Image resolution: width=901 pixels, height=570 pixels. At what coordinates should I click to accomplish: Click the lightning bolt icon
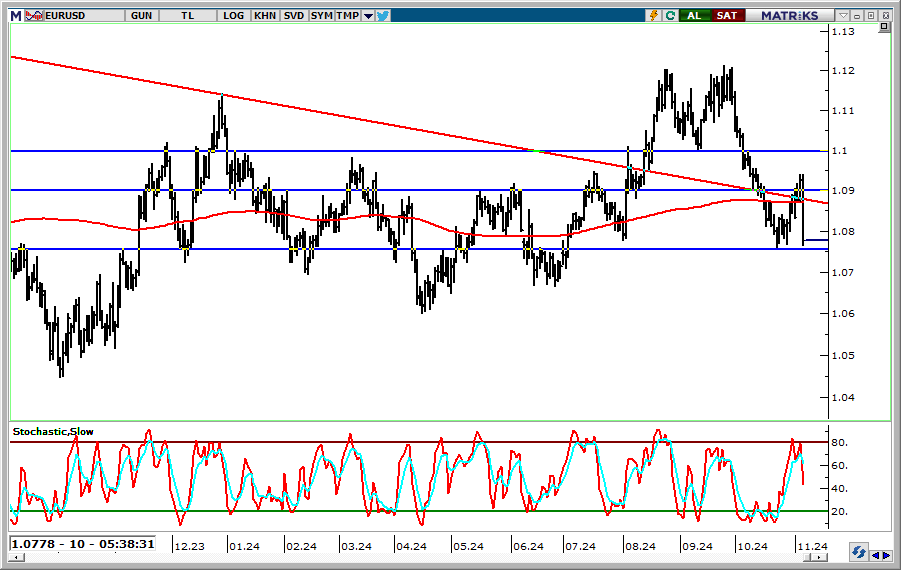653,16
